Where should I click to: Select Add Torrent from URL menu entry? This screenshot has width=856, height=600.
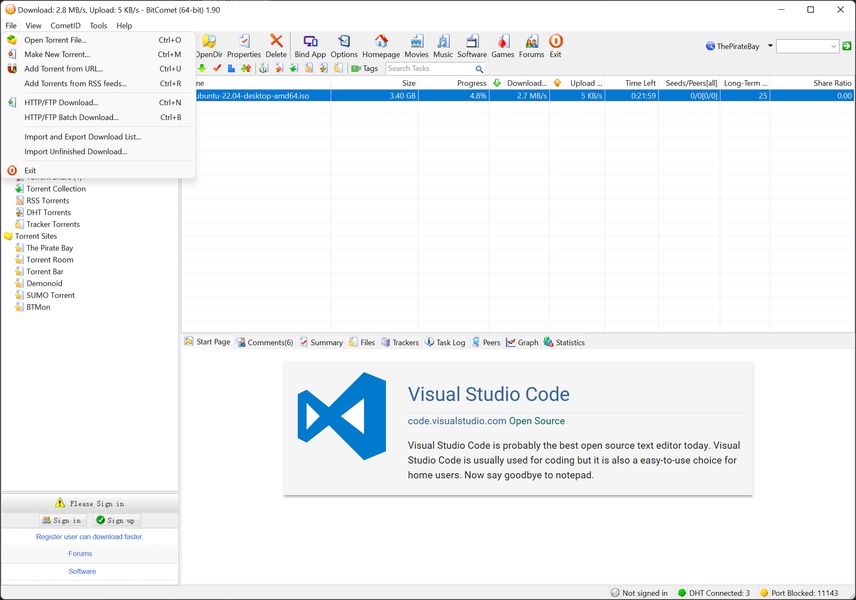63,69
